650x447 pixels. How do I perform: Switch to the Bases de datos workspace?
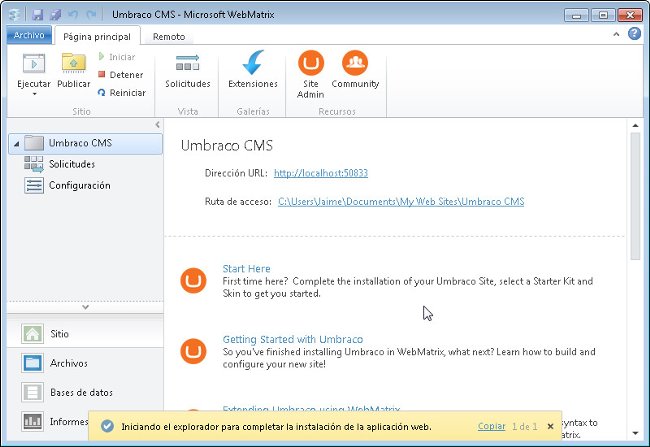click(x=85, y=392)
